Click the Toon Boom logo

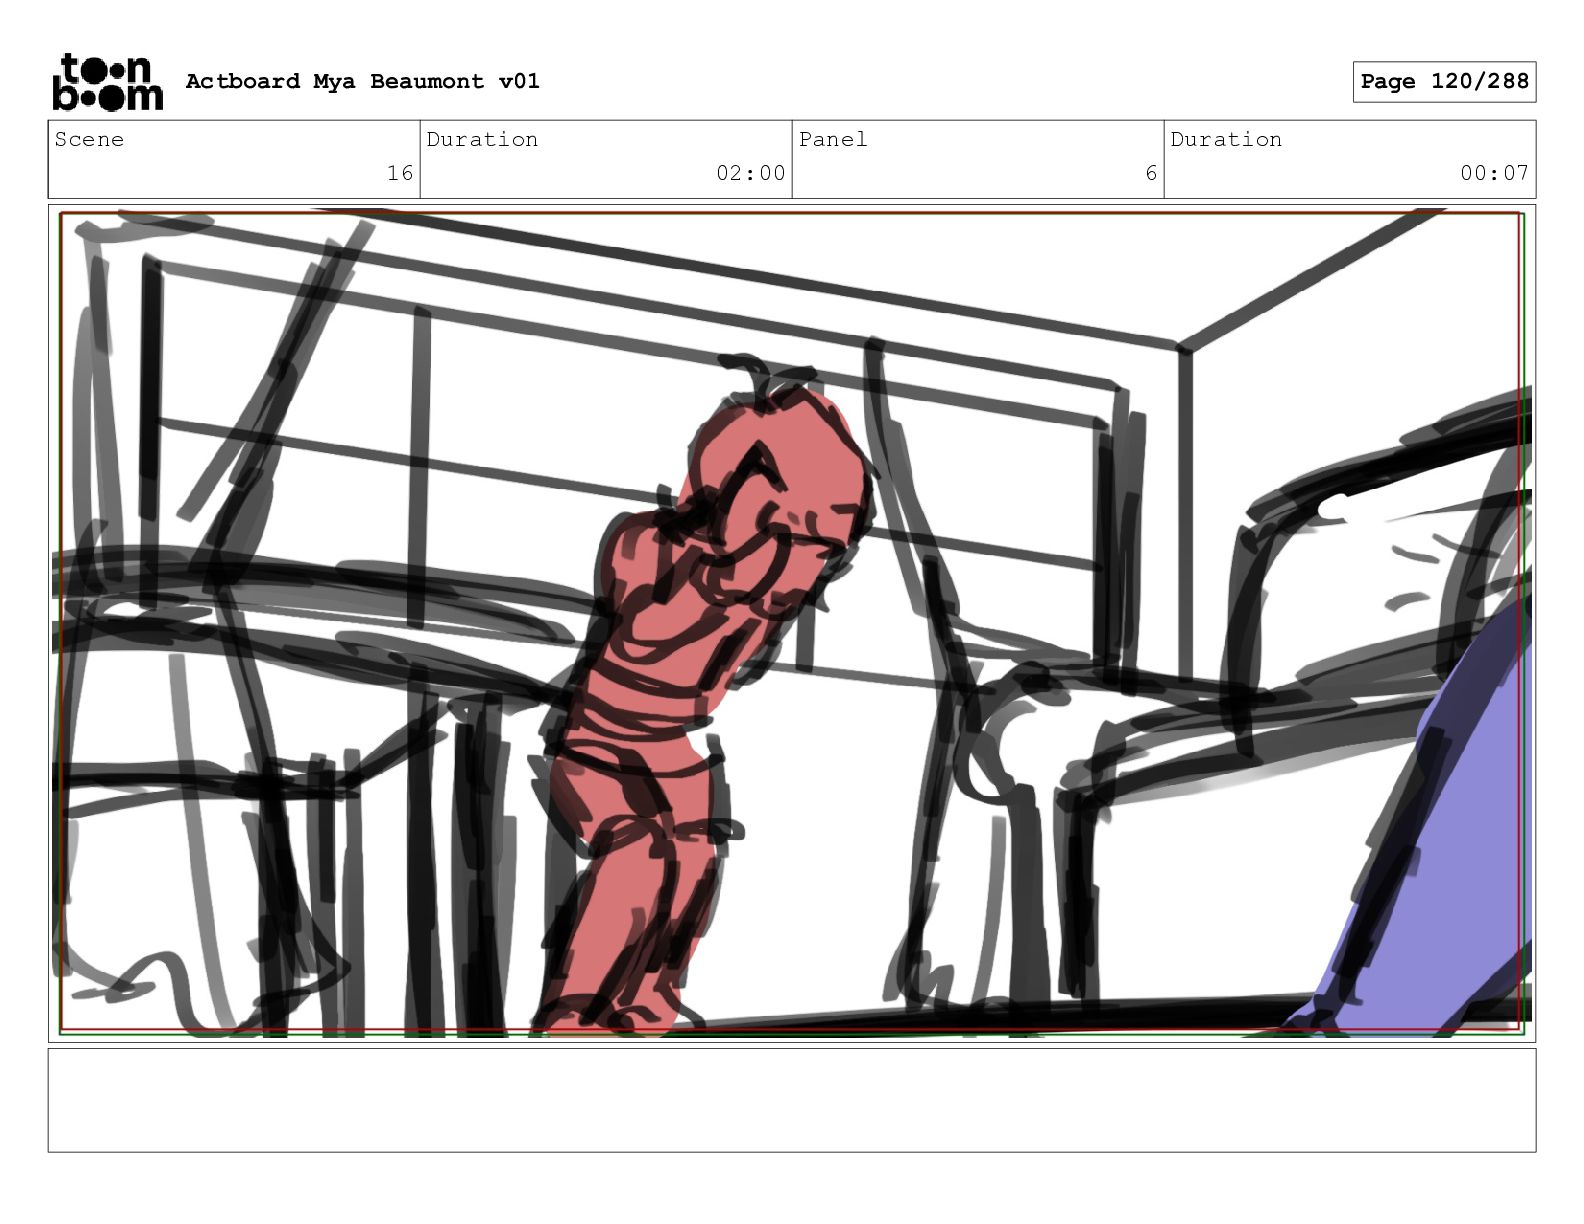click(x=107, y=82)
